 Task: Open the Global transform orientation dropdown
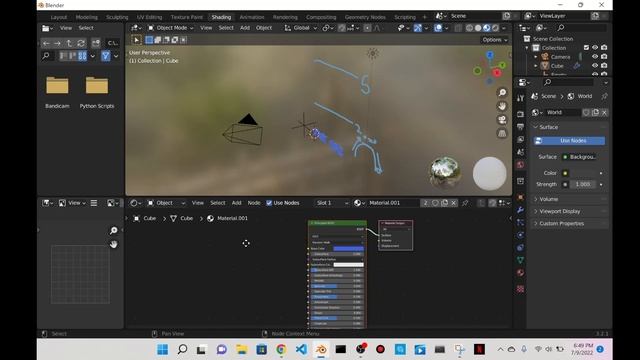(x=301, y=28)
